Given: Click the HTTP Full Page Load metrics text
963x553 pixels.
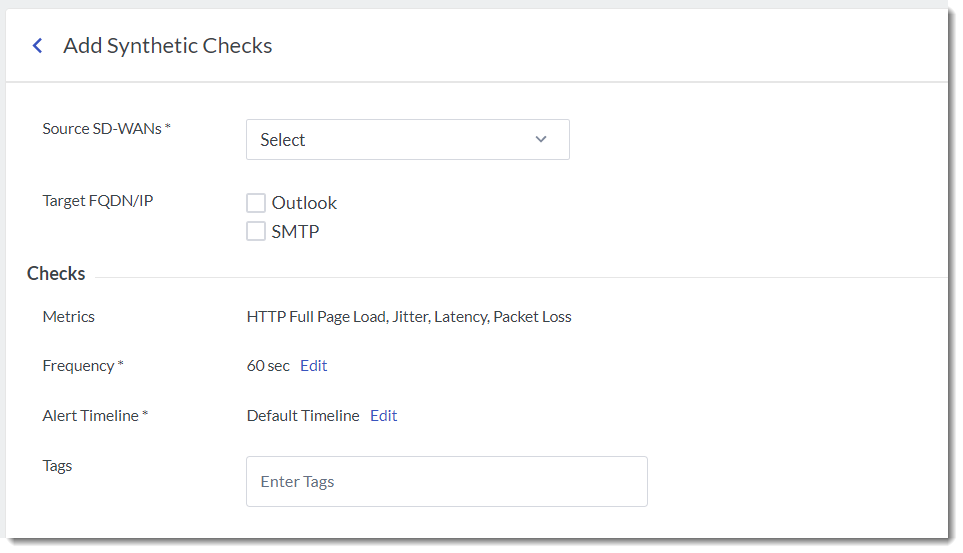Looking at the screenshot, I should 315,317.
